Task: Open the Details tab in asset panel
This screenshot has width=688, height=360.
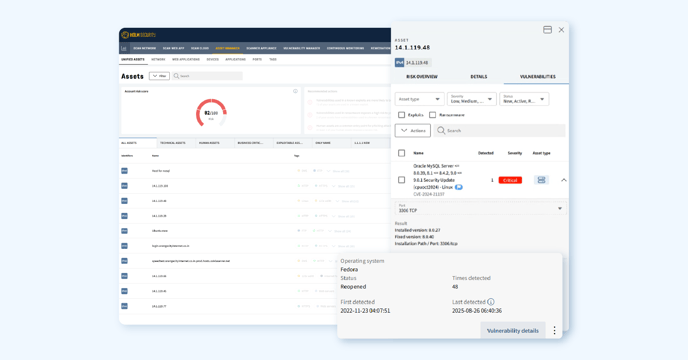Action: (x=479, y=77)
